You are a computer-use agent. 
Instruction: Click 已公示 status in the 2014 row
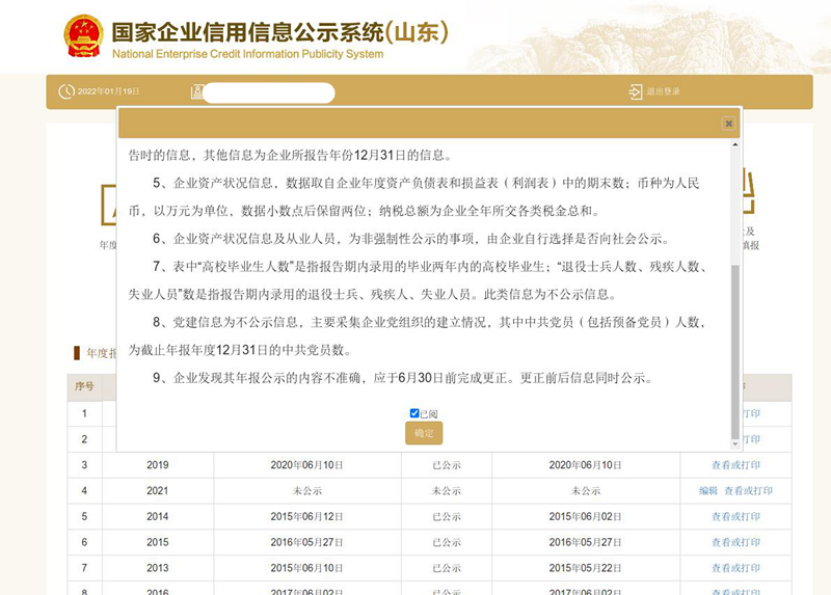446,517
